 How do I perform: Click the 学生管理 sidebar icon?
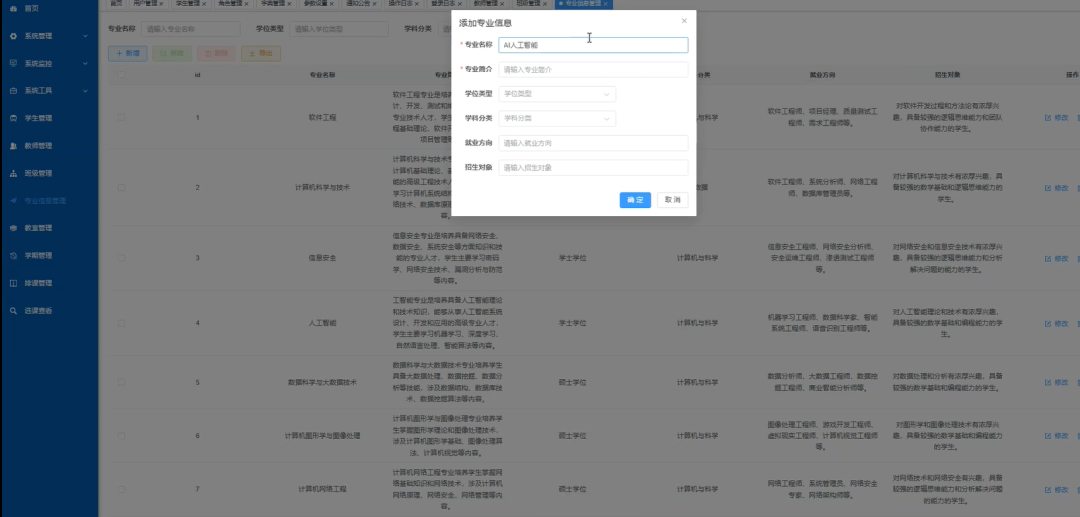pos(14,118)
